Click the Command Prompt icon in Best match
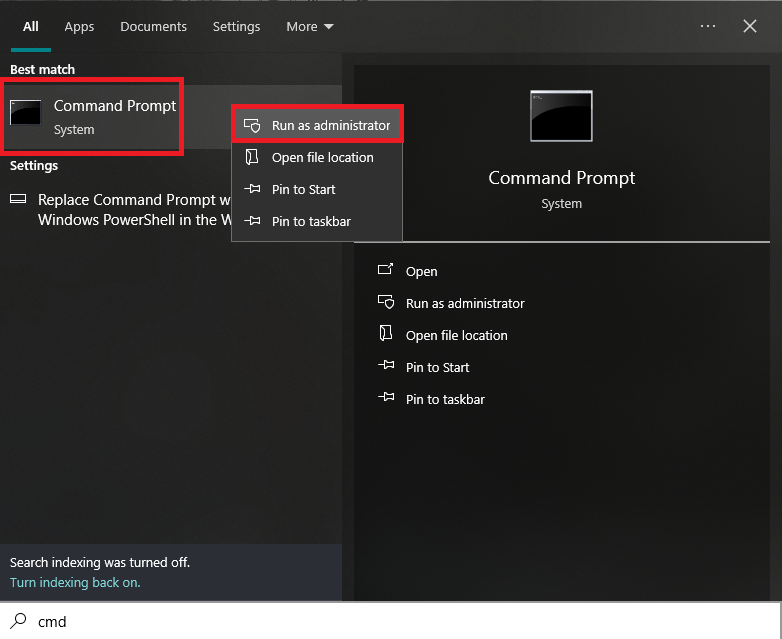Viewport: 782px width, 639px height. (x=26, y=113)
